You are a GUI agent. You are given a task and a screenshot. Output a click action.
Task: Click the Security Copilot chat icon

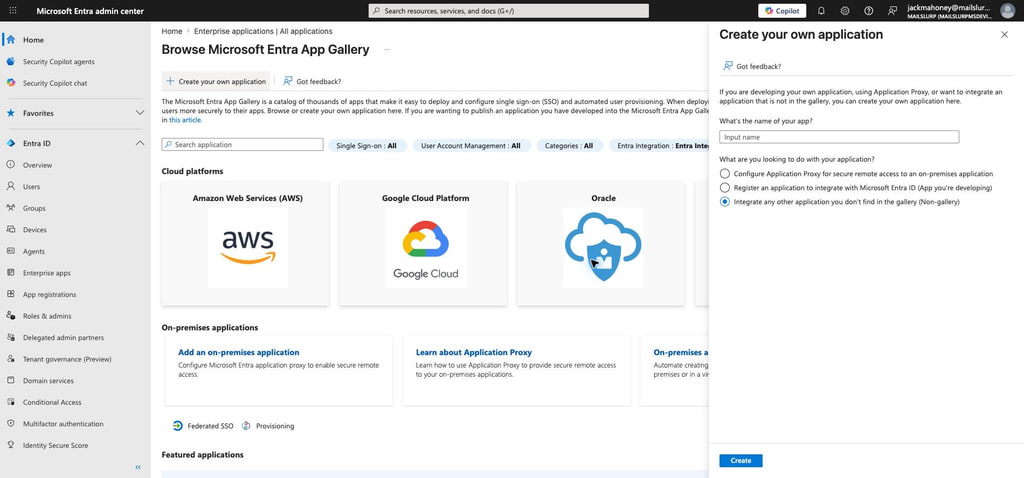[x=10, y=83]
